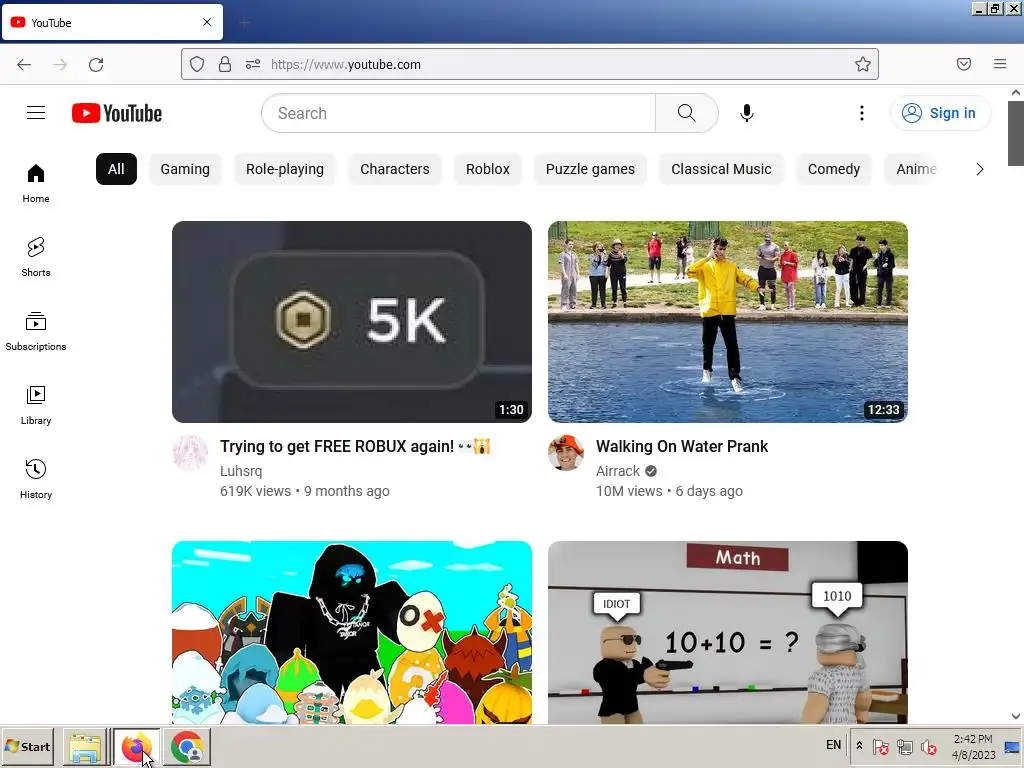The image size is (1024, 768).
Task: Select the Role-playing category chip
Action: 285,169
